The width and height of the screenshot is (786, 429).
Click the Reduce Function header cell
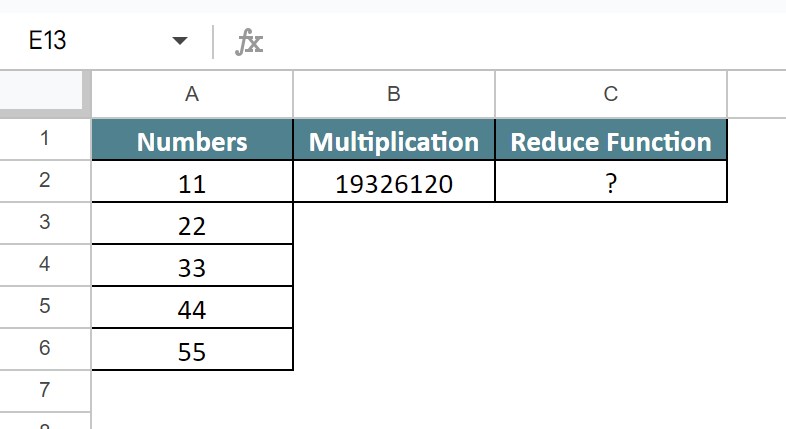click(x=611, y=140)
